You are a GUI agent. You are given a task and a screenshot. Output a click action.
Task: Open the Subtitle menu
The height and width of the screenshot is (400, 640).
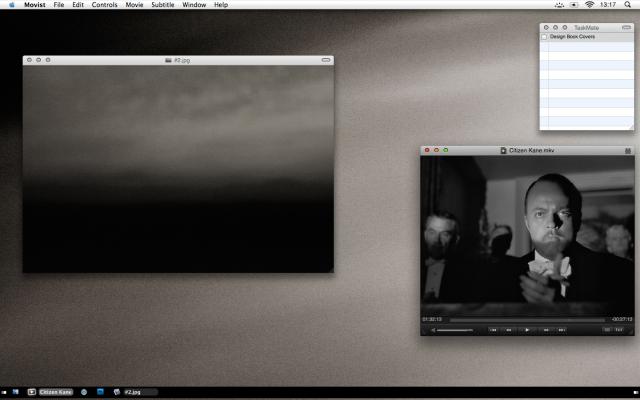point(162,5)
